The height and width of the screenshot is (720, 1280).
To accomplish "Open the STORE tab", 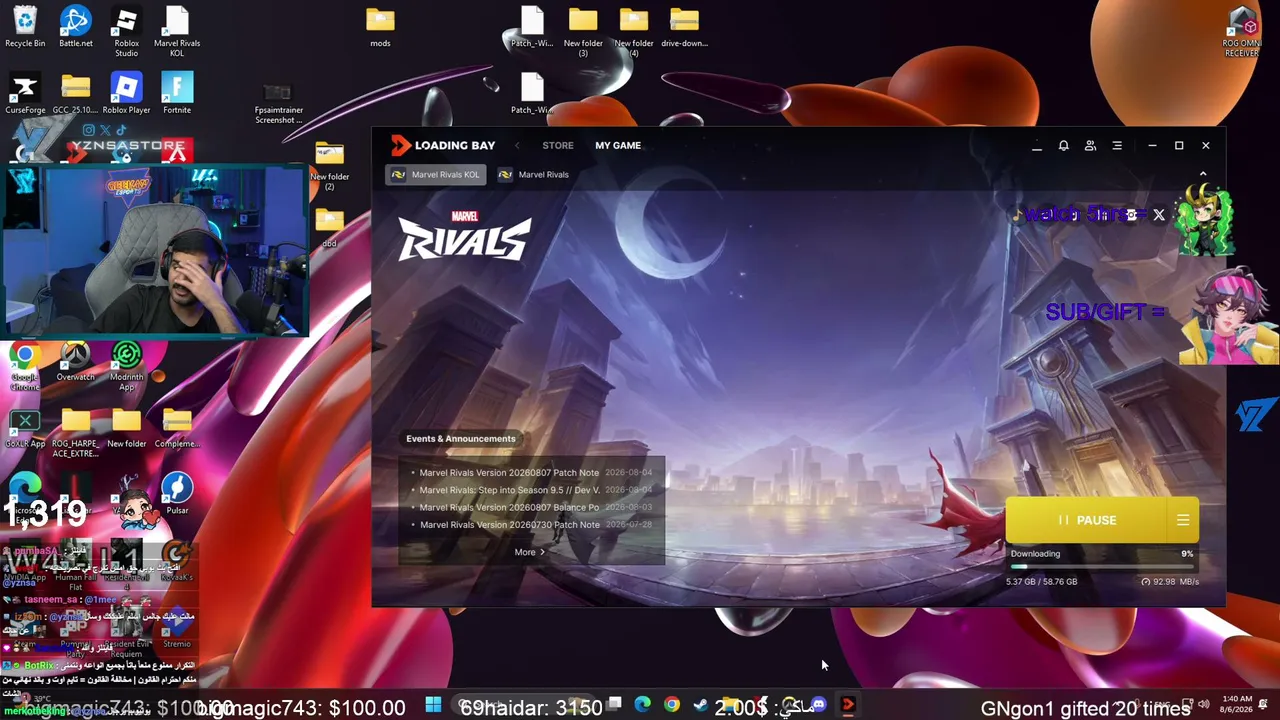I will 558,146.
